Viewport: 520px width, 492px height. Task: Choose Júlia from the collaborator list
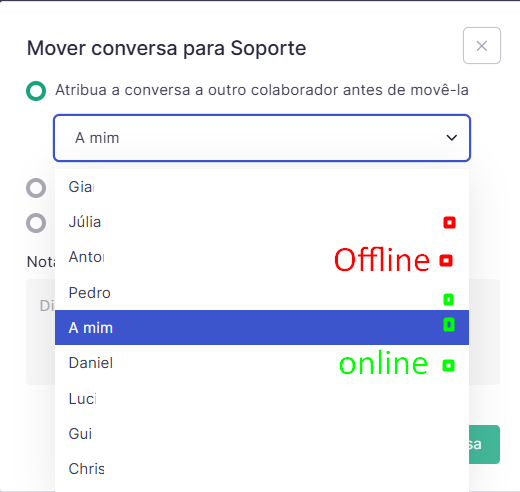[x=262, y=222]
